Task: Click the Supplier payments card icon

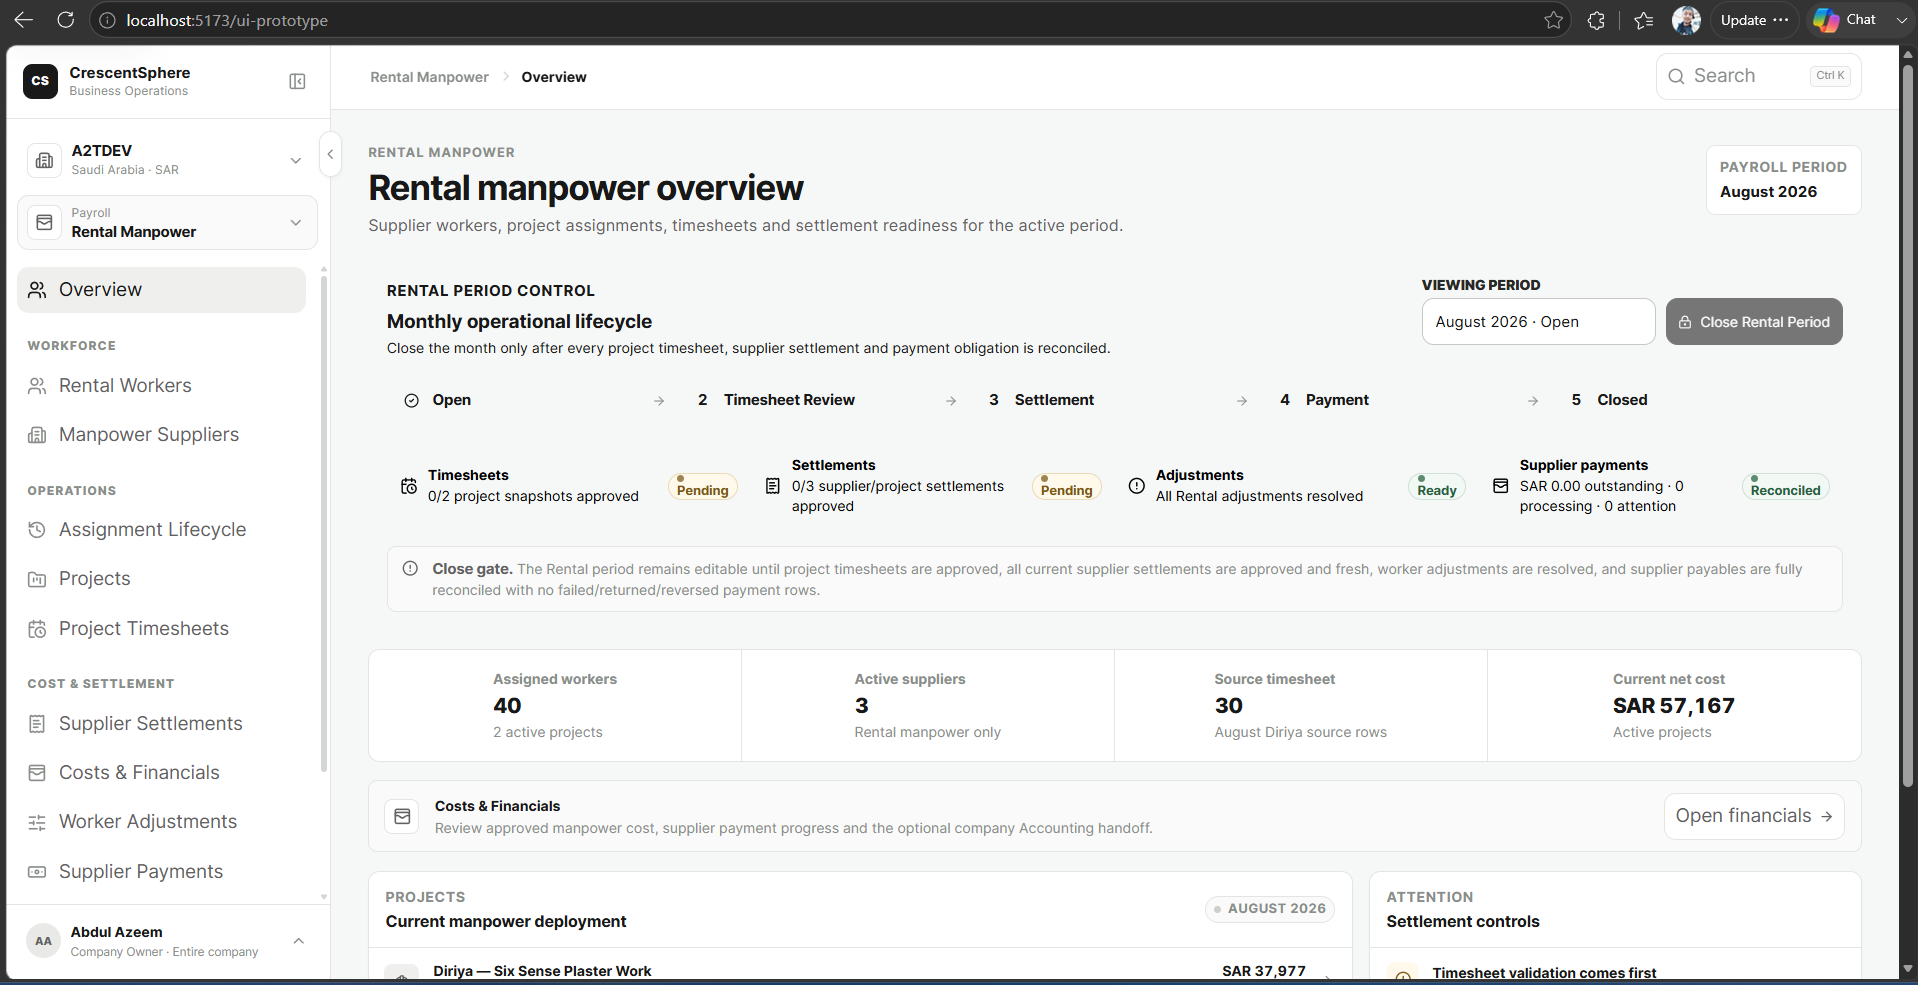Action: pos(1501,486)
